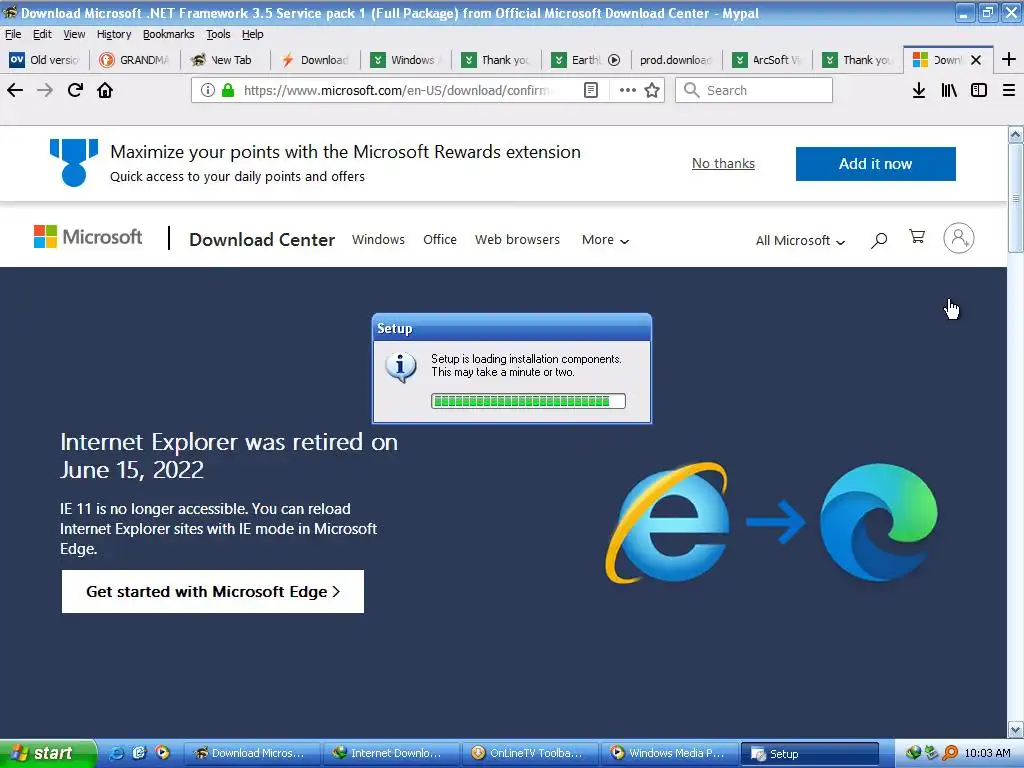This screenshot has height=768, width=1024.
Task: Switch to the Old version tab
Action: (x=44, y=60)
